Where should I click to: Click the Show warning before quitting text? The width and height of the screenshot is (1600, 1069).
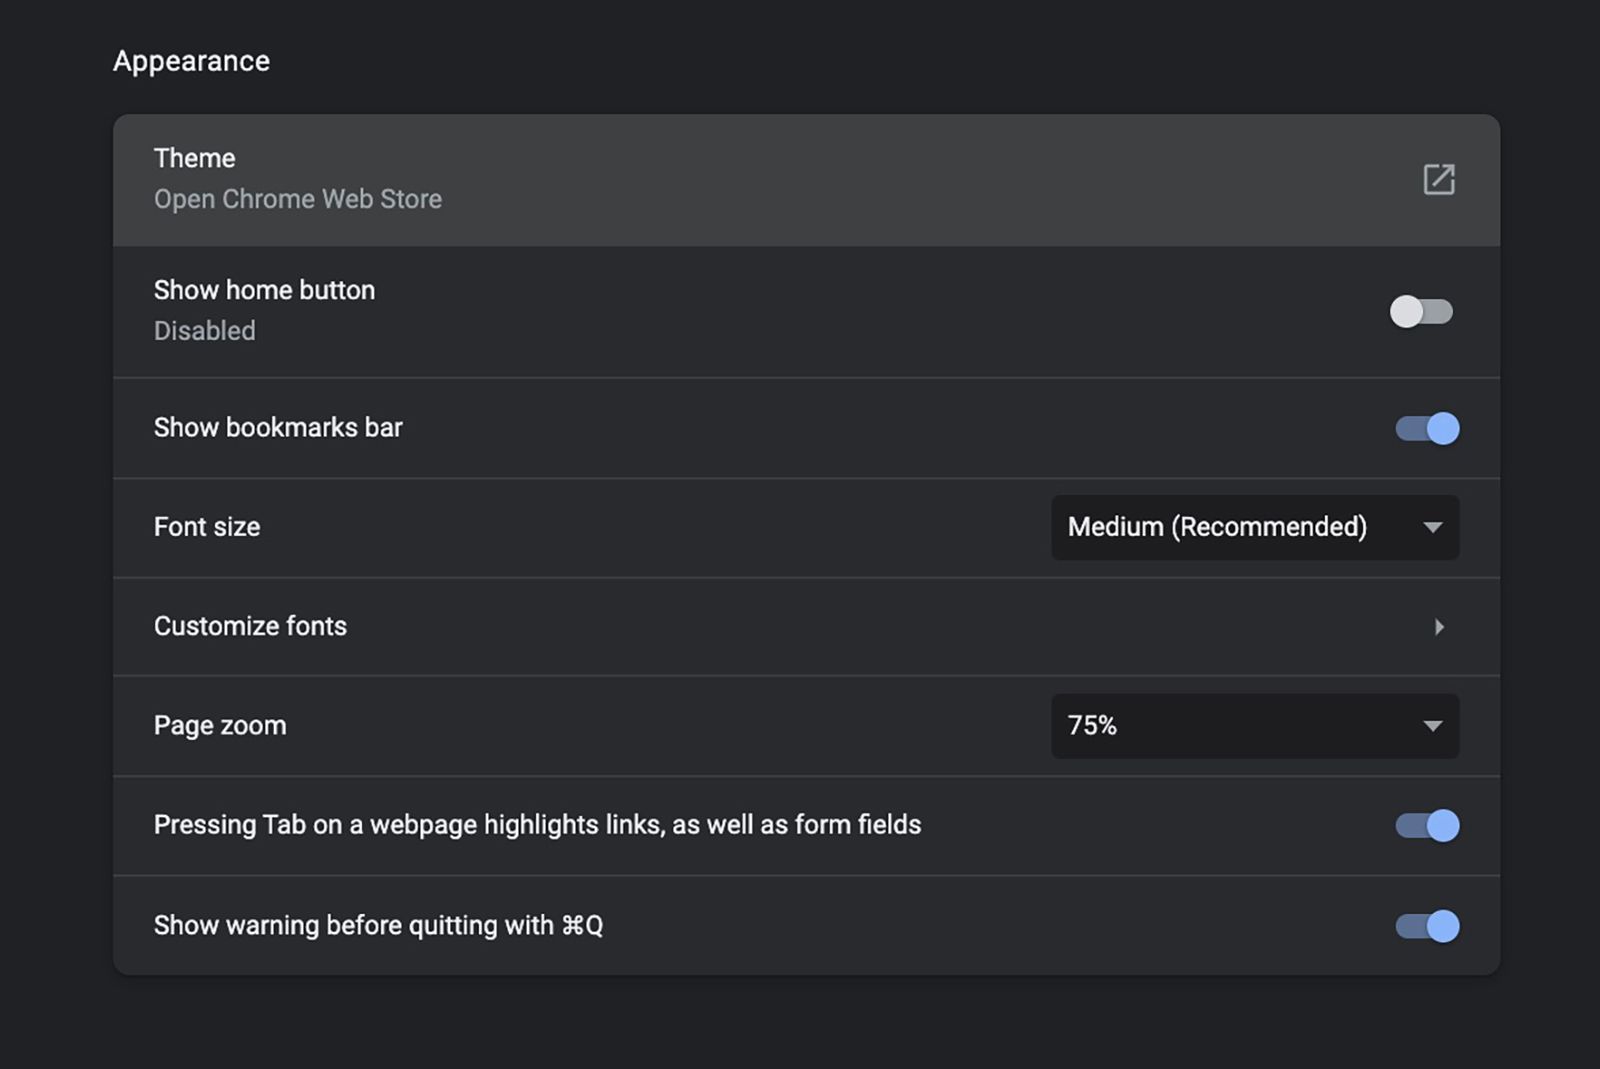(378, 925)
